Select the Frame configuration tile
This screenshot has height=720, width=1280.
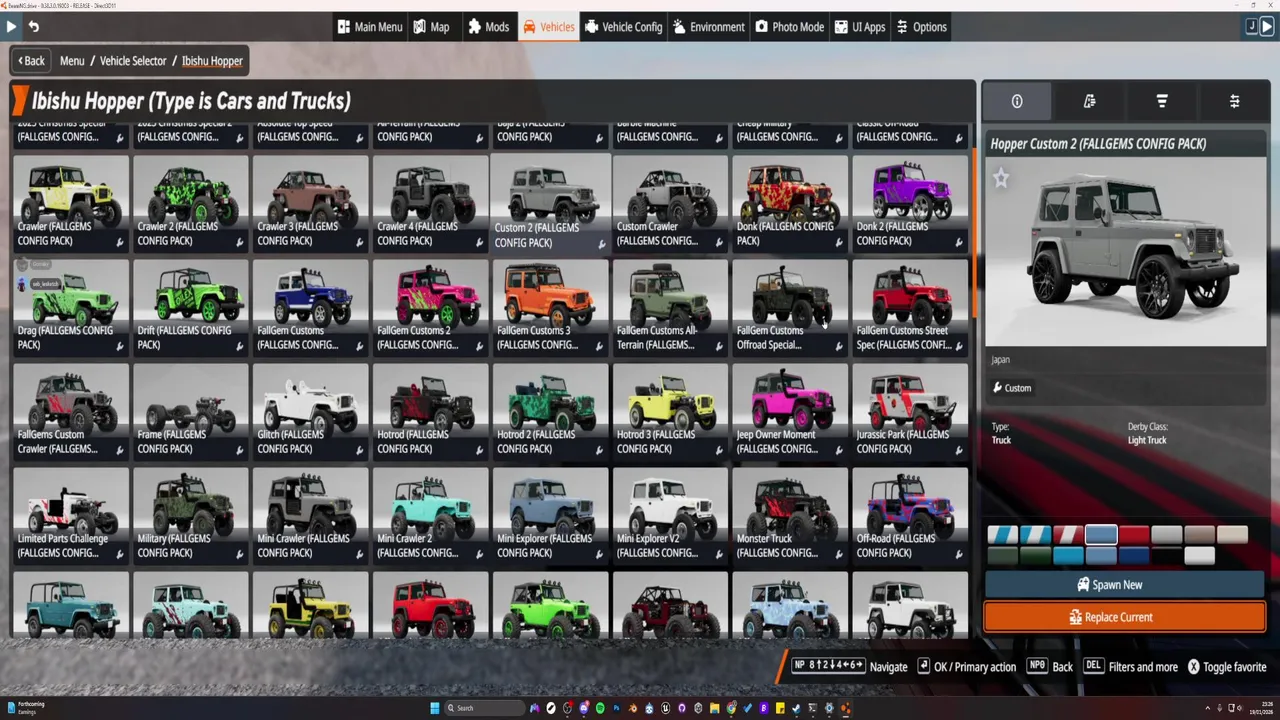[x=190, y=411]
